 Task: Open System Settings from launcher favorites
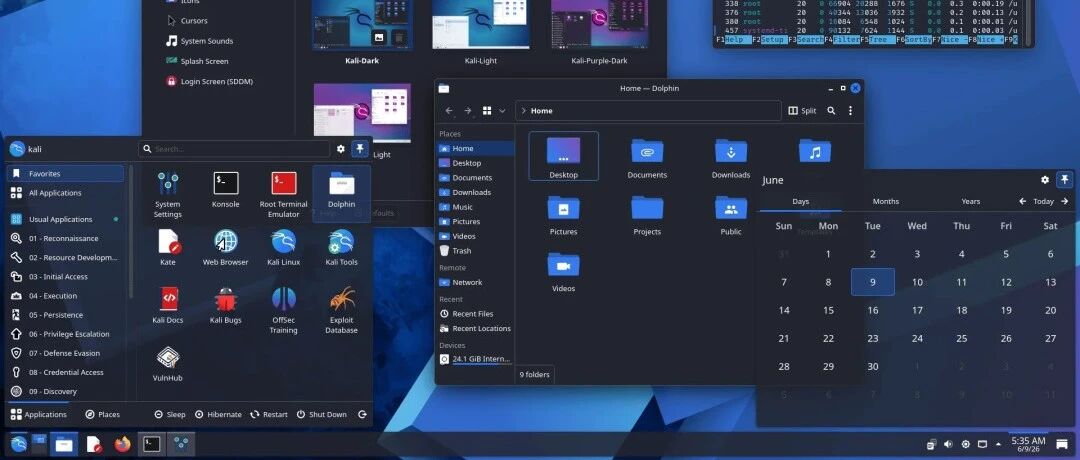[x=167, y=194]
